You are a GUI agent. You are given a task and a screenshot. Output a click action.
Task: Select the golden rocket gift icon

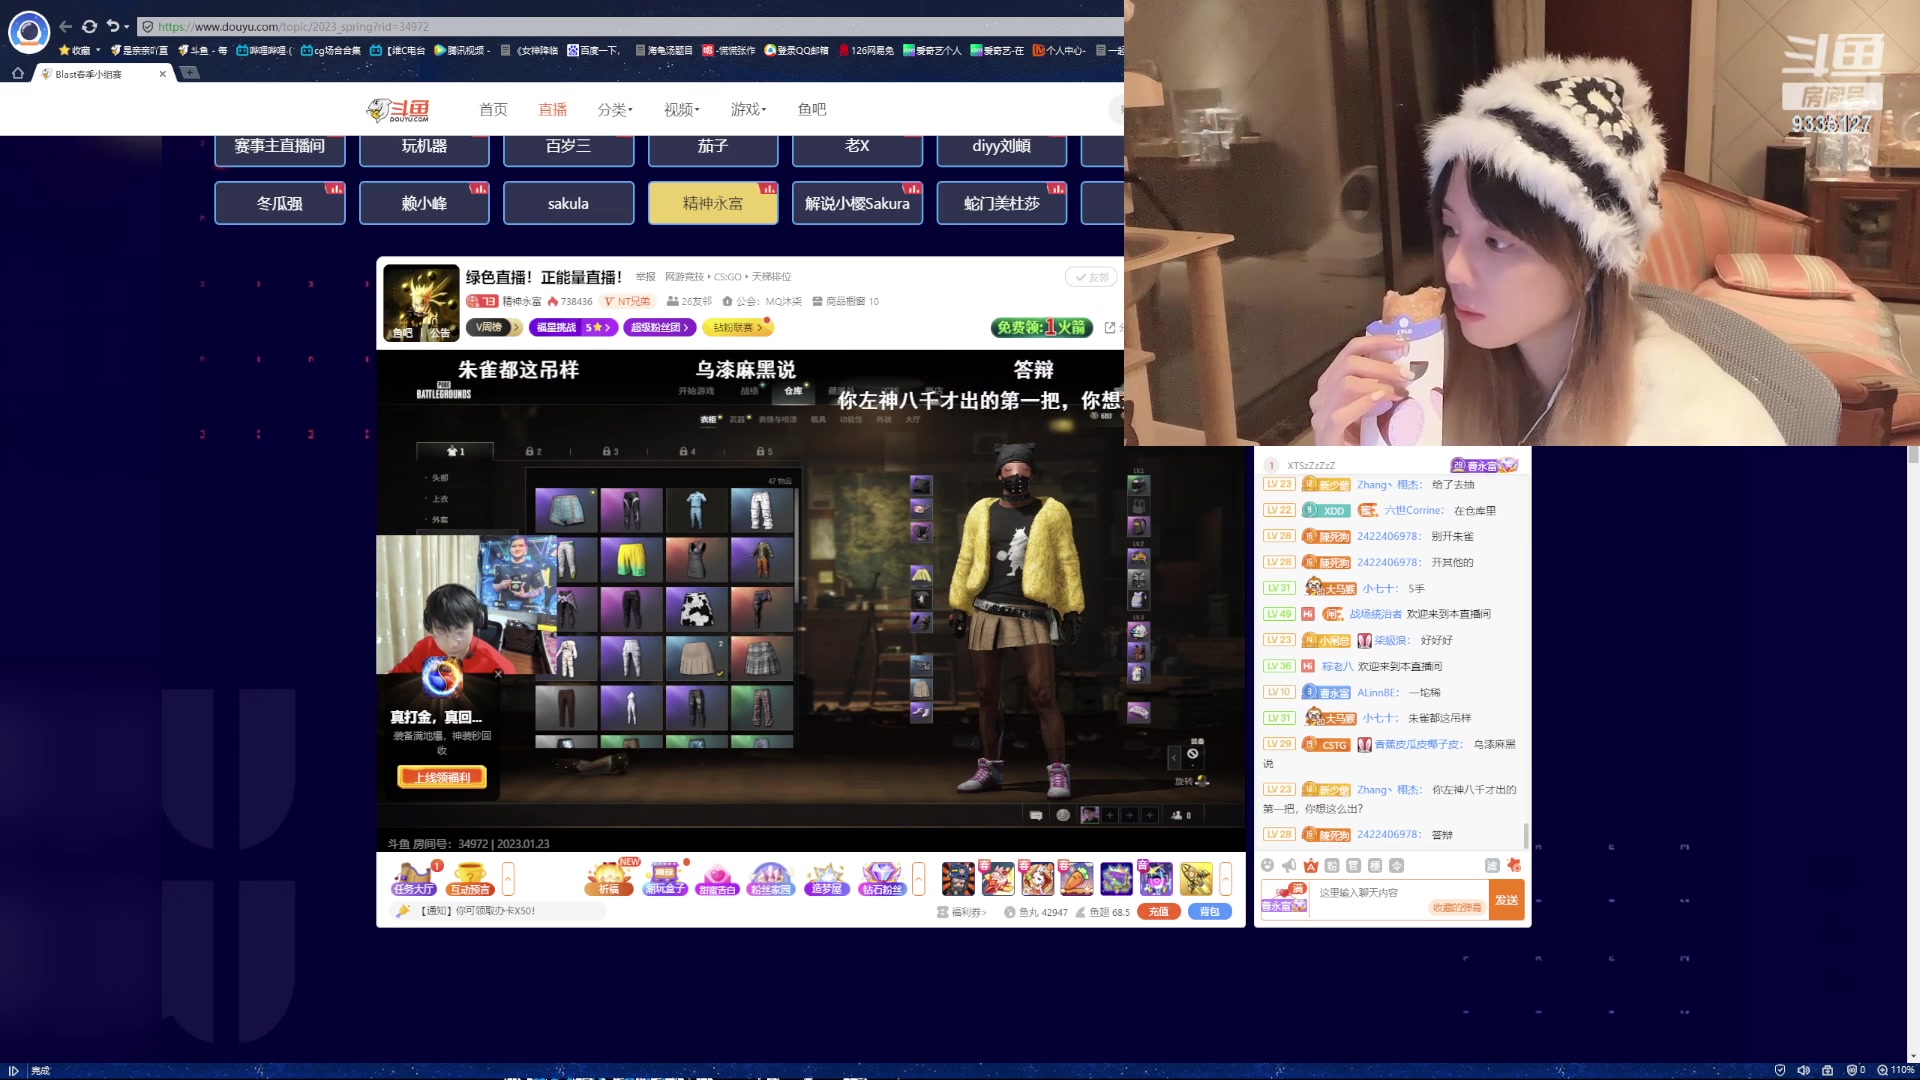point(1196,878)
